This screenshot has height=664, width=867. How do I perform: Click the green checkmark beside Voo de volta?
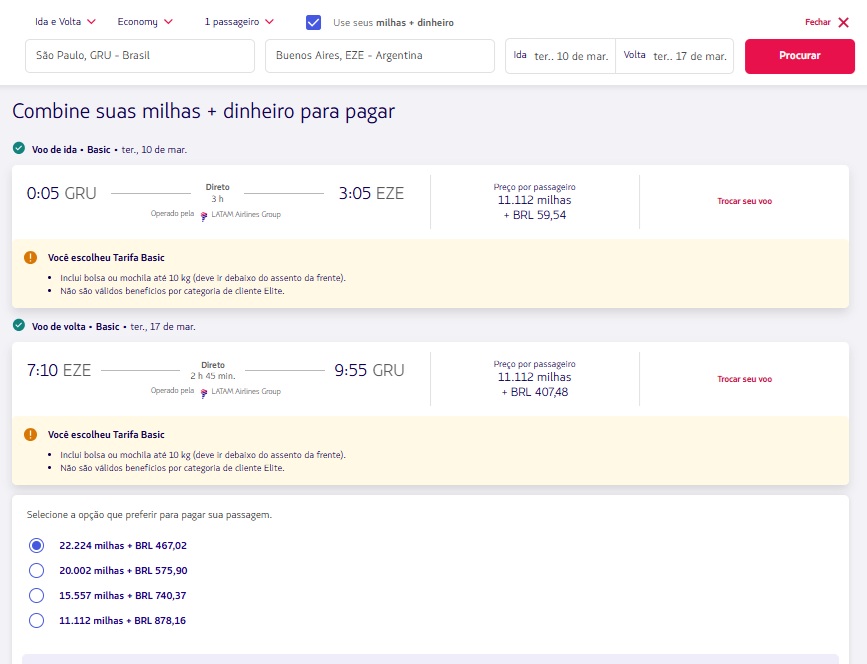(19, 325)
